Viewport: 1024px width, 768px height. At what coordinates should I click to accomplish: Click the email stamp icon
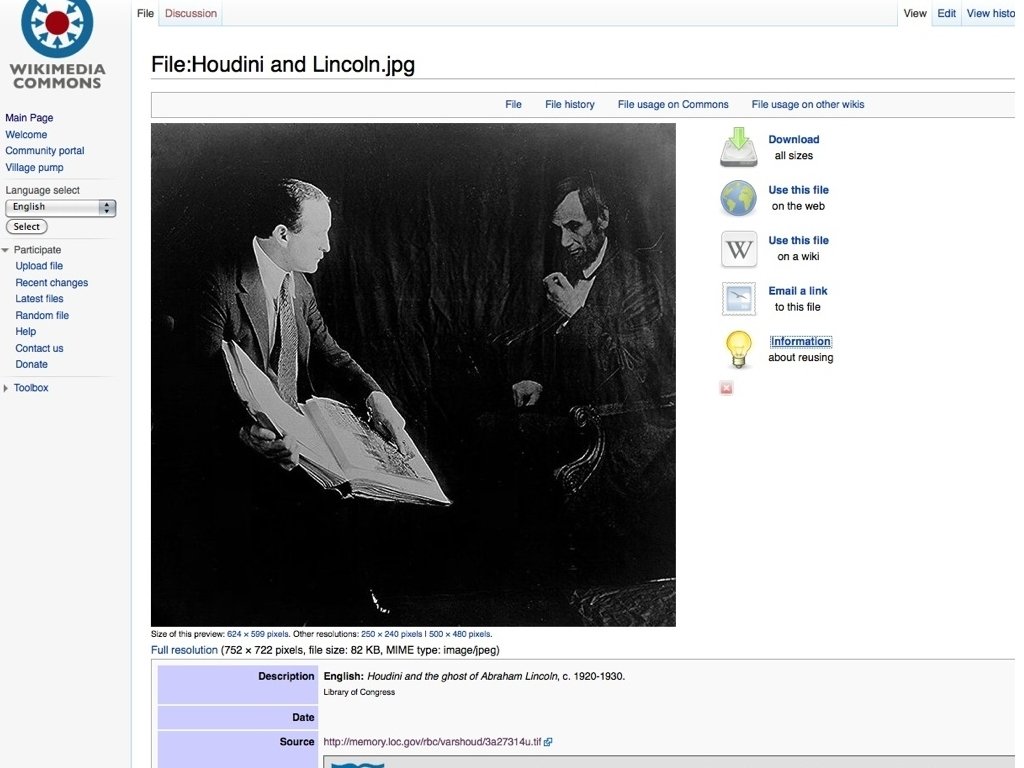point(739,299)
